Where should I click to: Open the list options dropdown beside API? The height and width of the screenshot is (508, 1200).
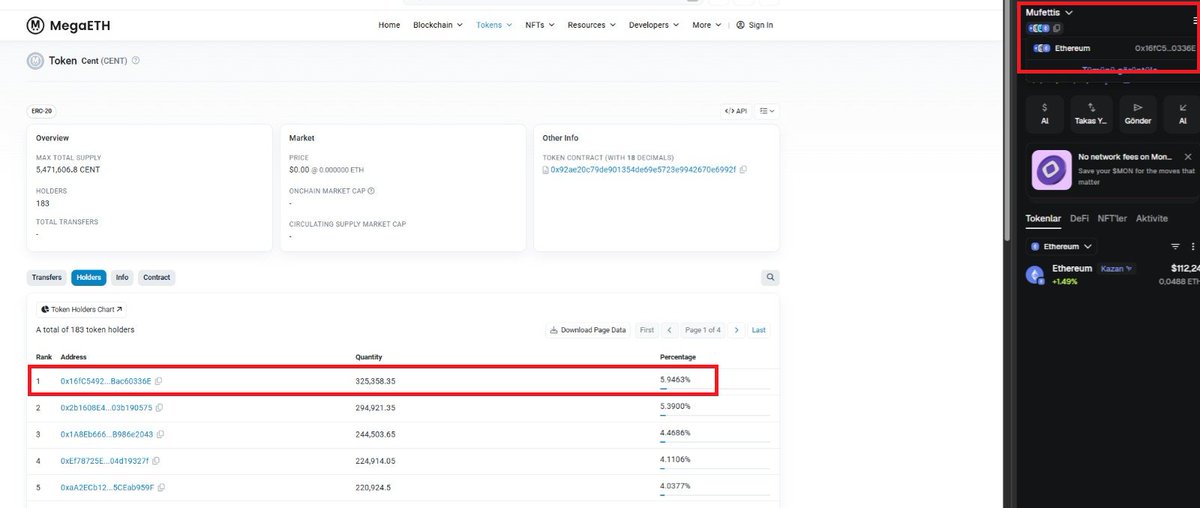767,111
